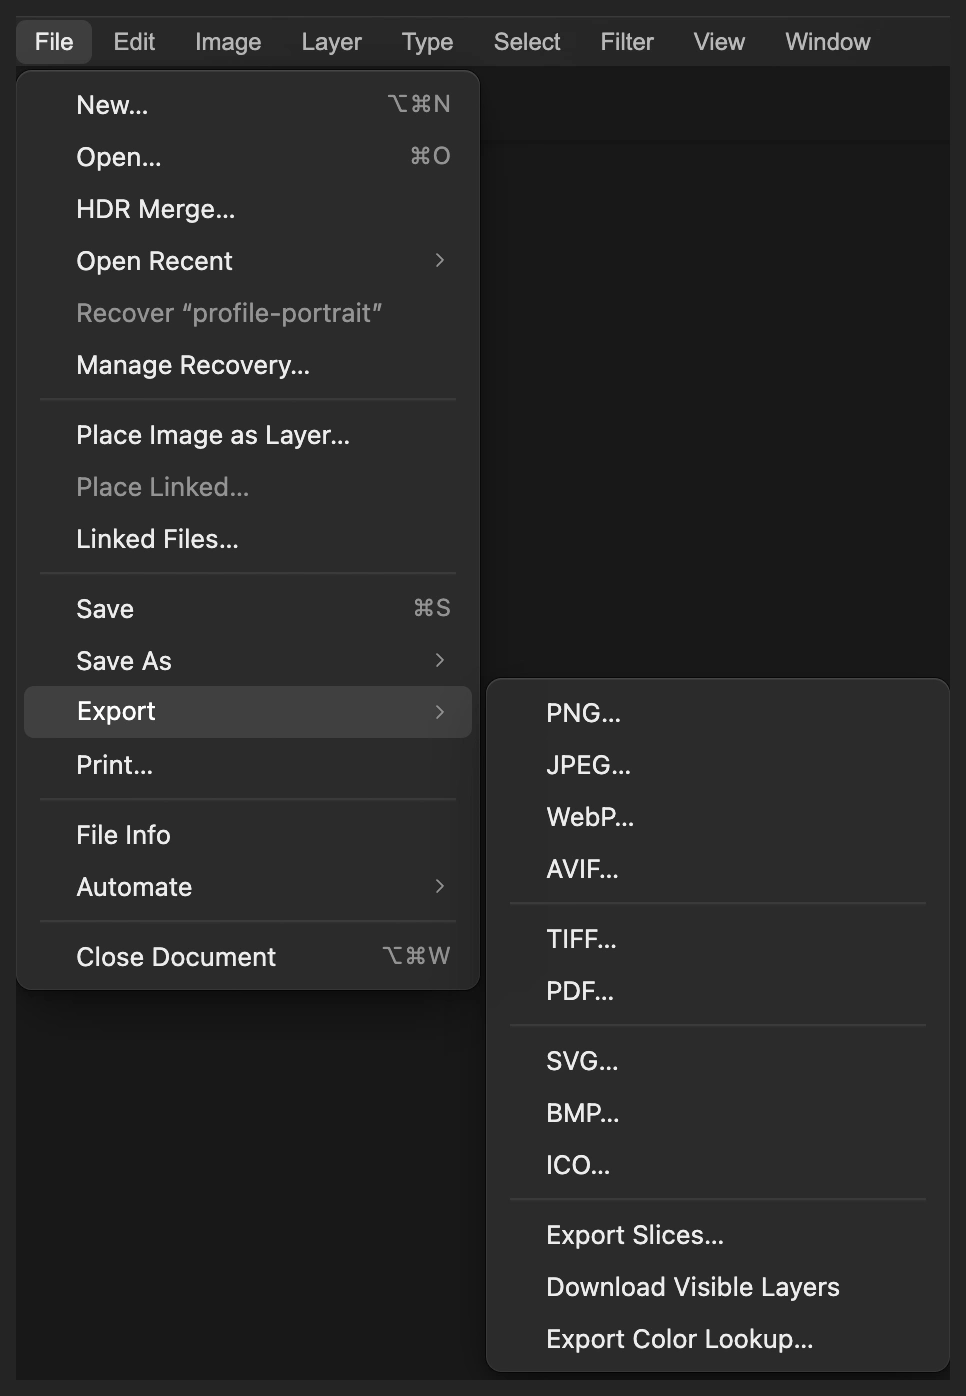This screenshot has width=966, height=1396.
Task: Open the View menu
Action: tap(719, 42)
